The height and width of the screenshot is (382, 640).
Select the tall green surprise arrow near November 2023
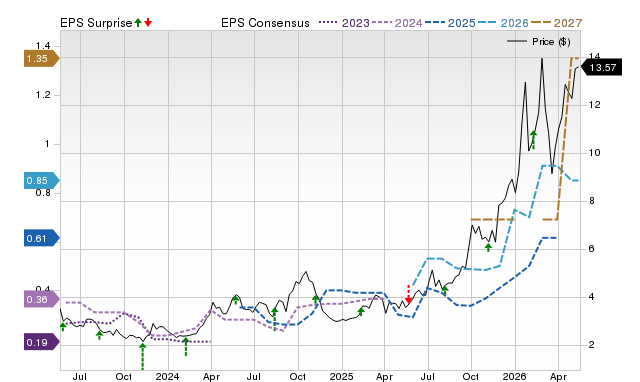pyautogui.click(x=142, y=356)
